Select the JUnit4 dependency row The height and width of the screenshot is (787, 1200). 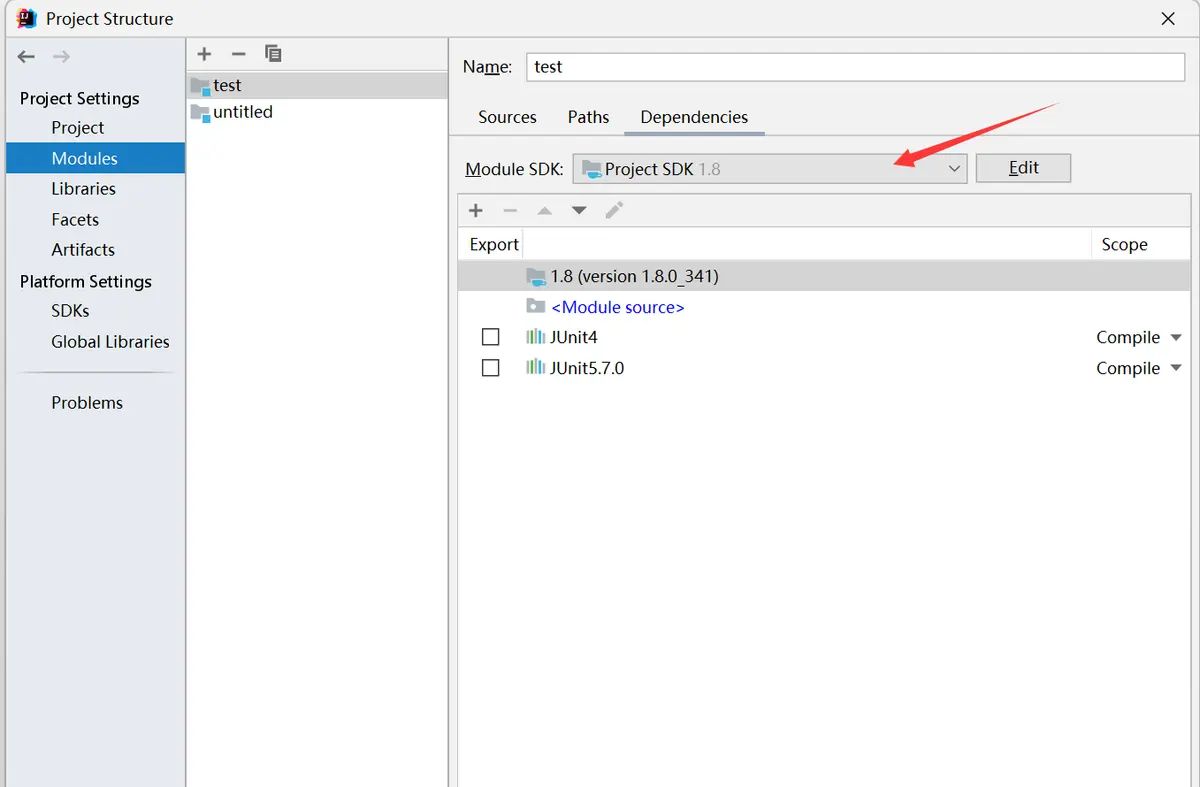point(824,337)
